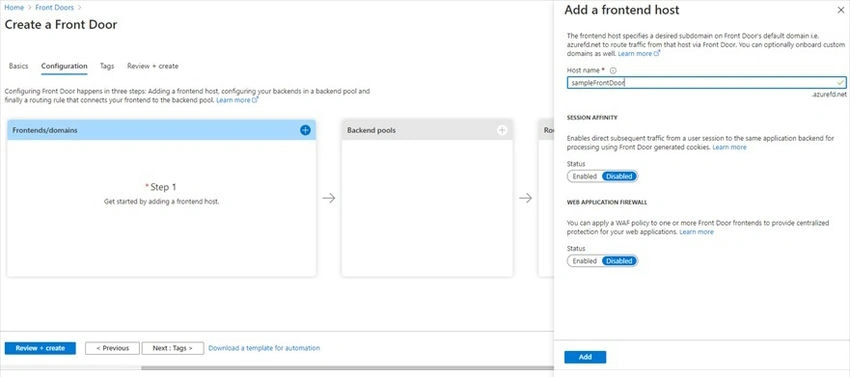Image resolution: width=850 pixels, height=377 pixels.
Task: Click the Front Doors breadcrumb link
Action: (x=54, y=8)
